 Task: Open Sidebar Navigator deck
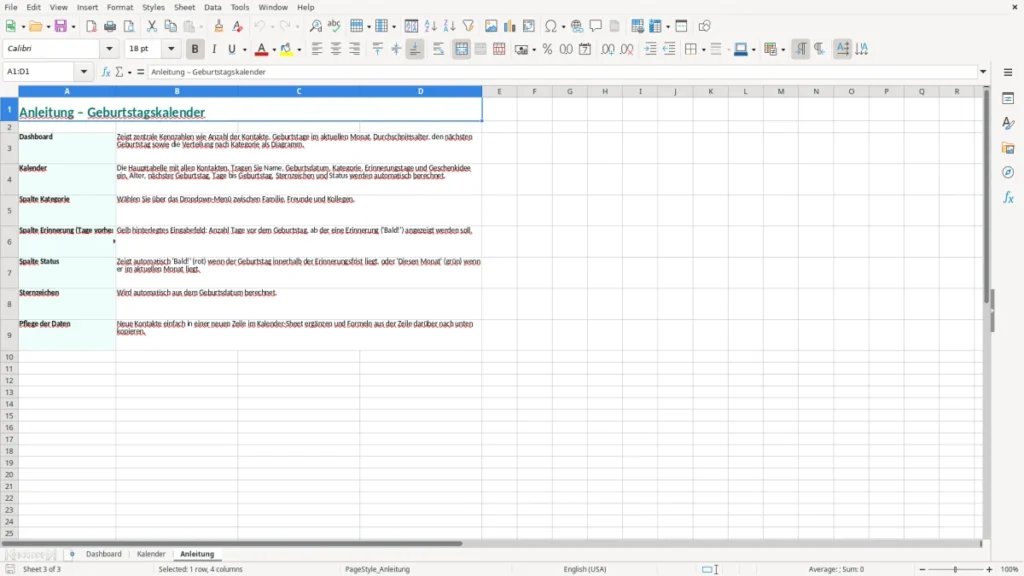(1008, 172)
